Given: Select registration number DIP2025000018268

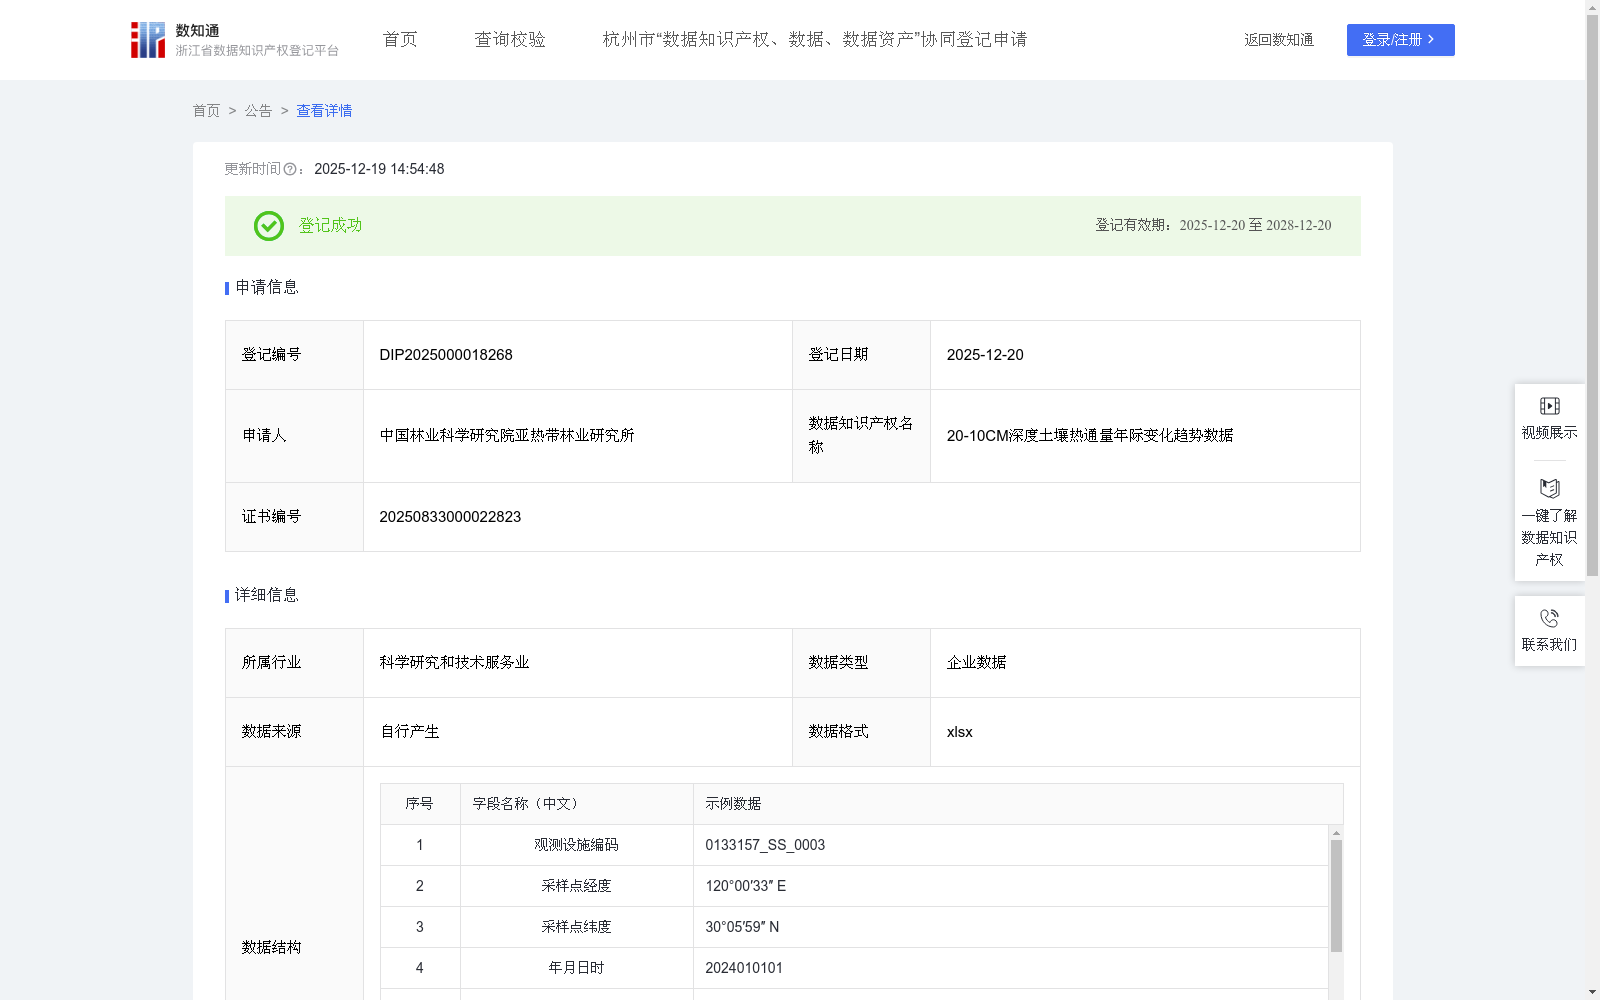Looking at the screenshot, I should [446, 355].
